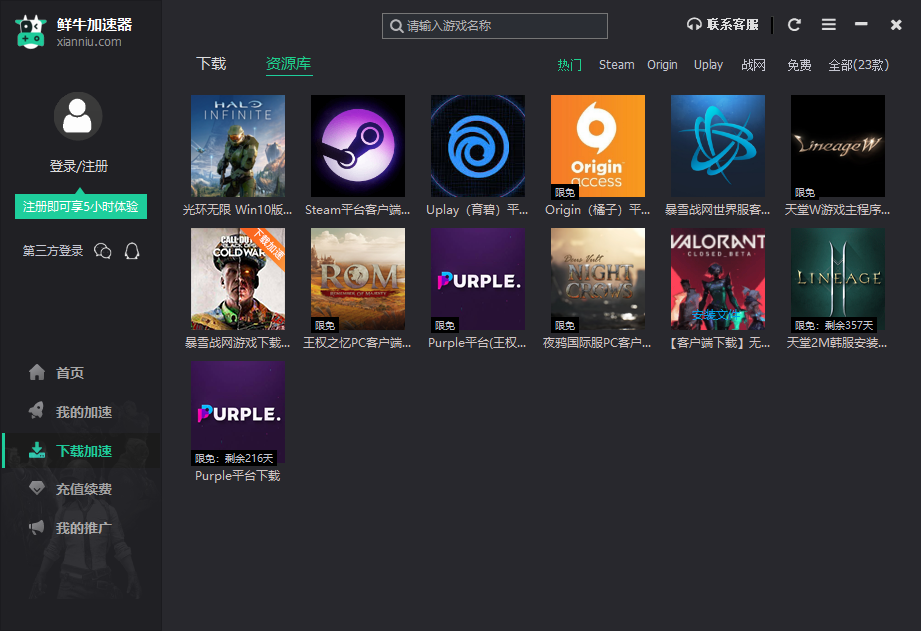Log in with the QQ penguin icon
The width and height of the screenshot is (921, 631).
(x=133, y=251)
